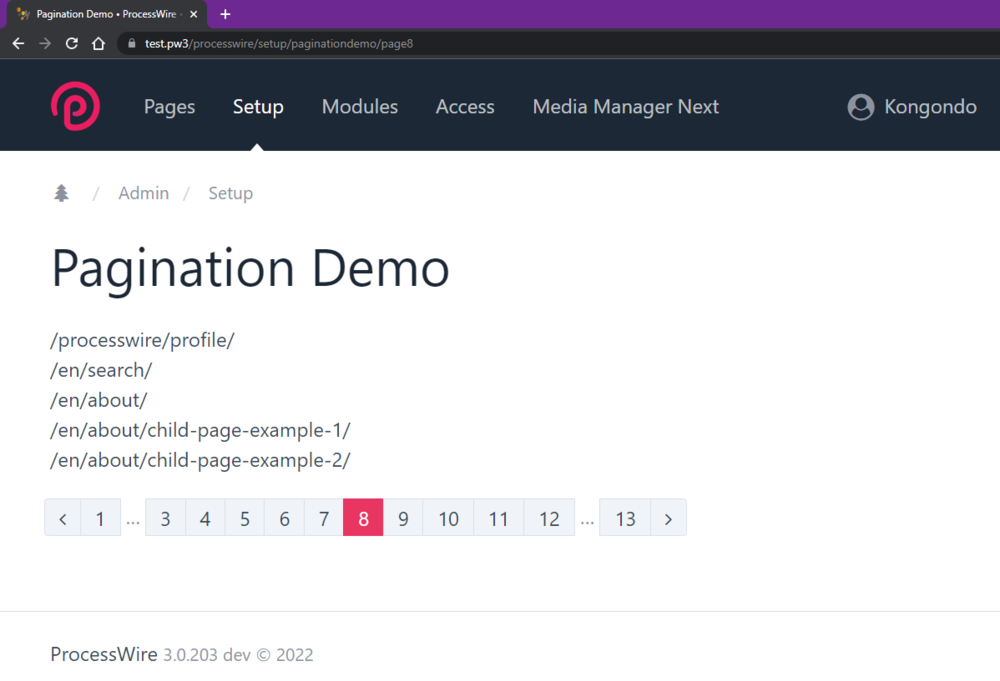Click the ProcessWire footer link
The height and width of the screenshot is (681, 1000).
pos(103,654)
